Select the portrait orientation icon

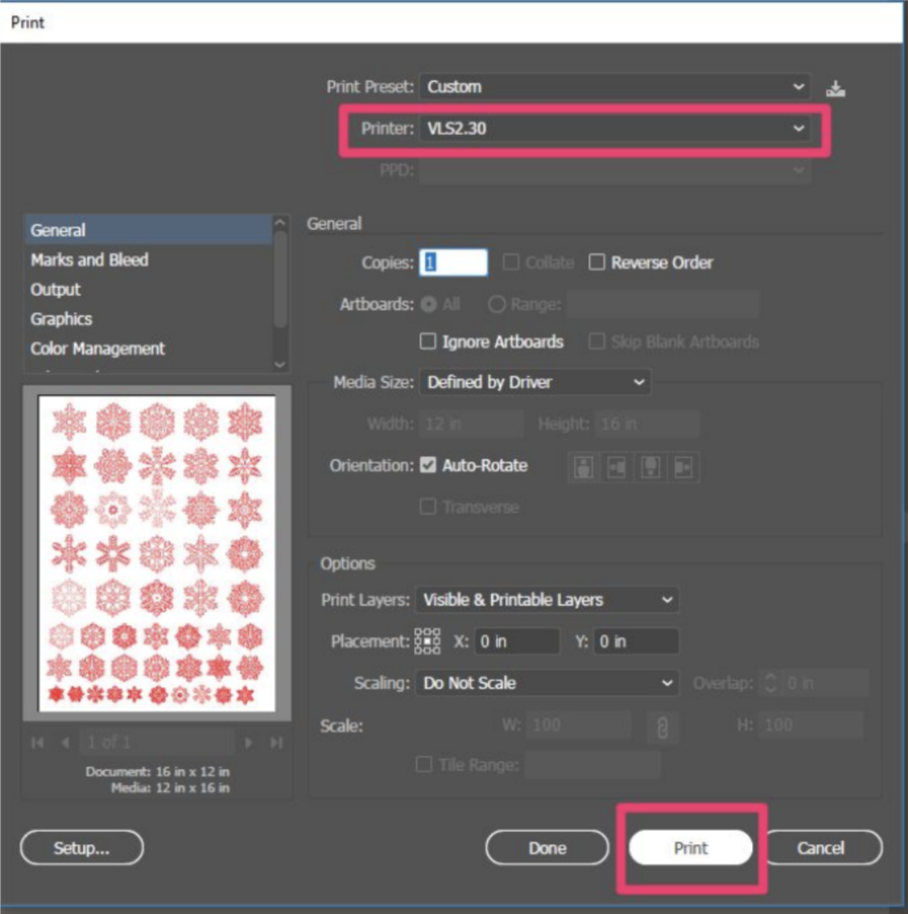coord(583,466)
